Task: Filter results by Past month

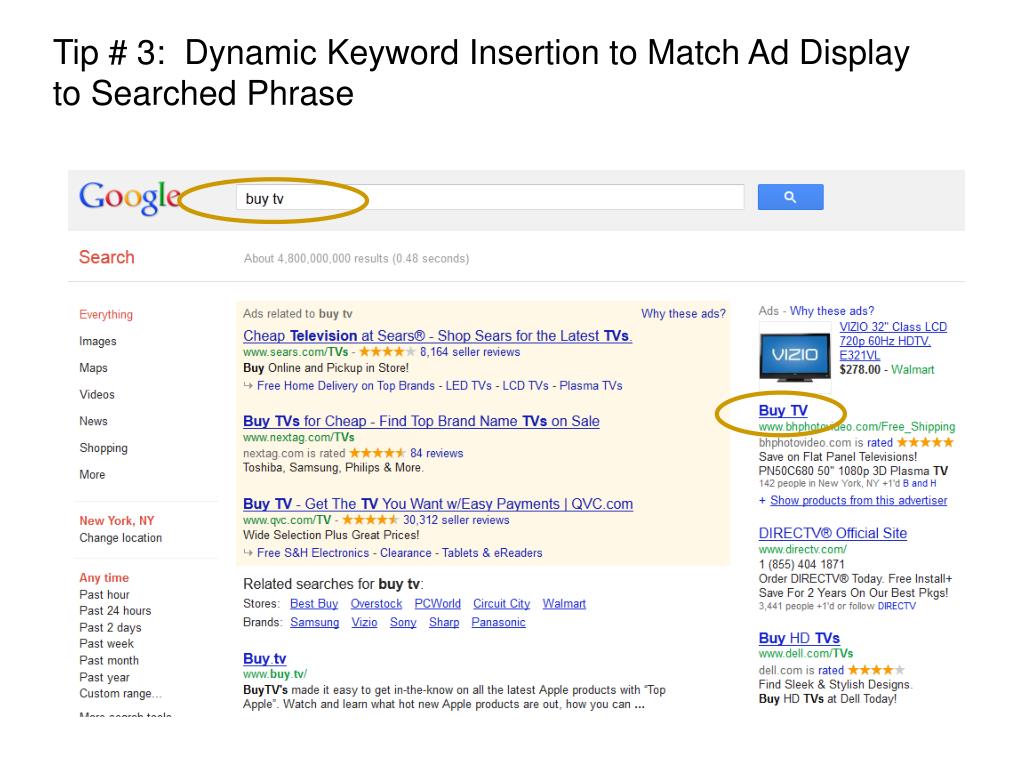Action: tap(109, 660)
